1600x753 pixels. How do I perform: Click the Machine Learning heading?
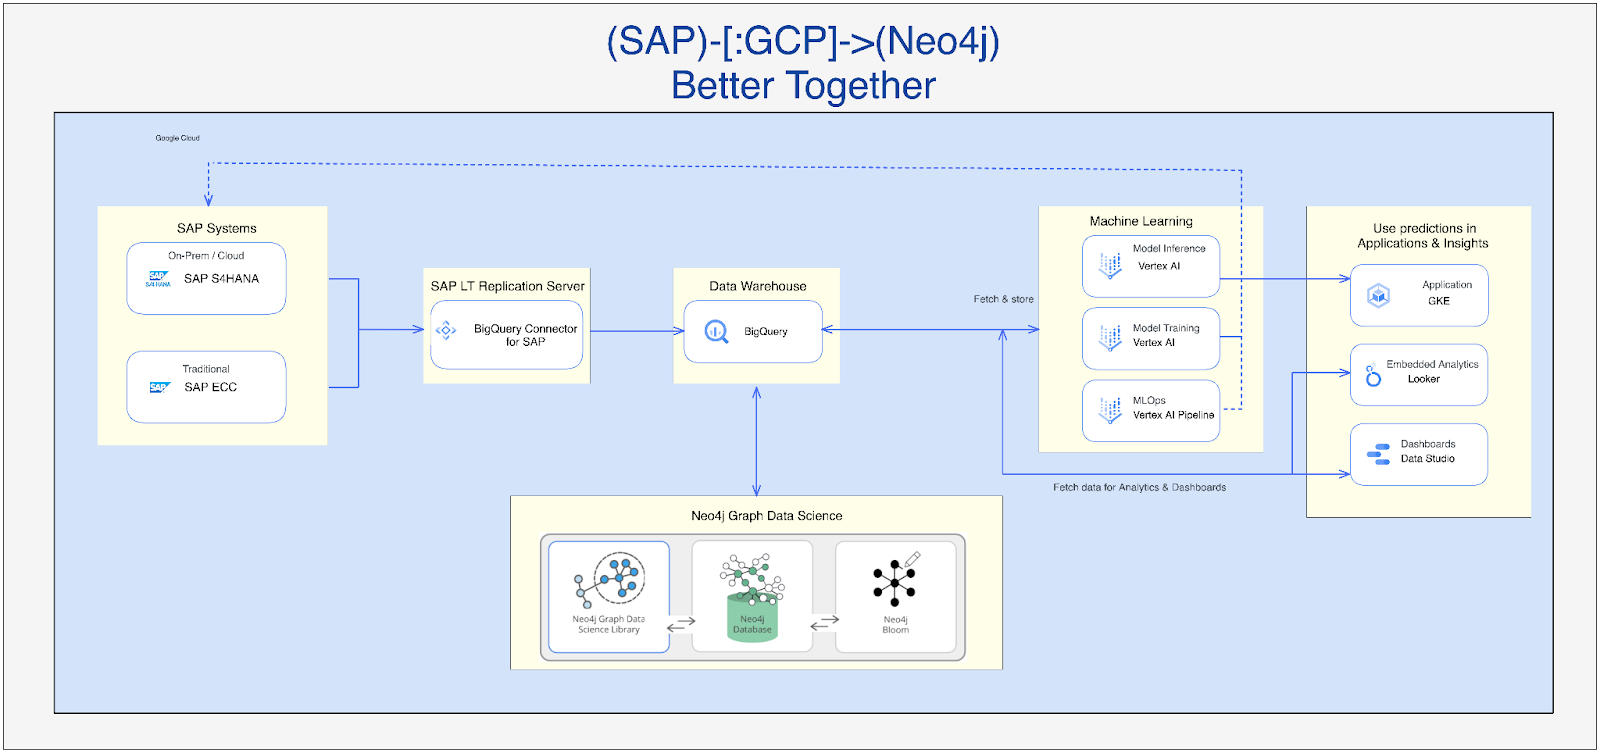1141,221
